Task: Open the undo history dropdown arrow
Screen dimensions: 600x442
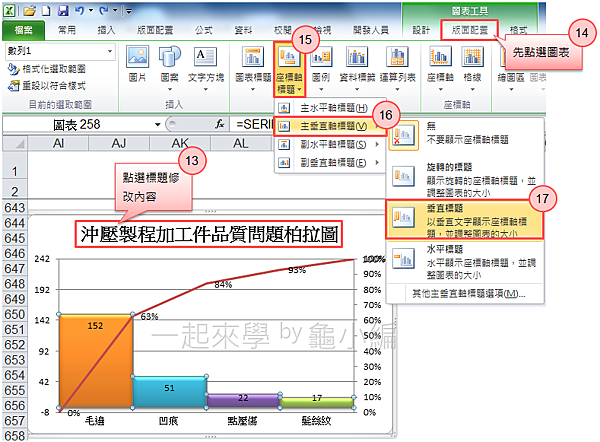Action: 91,11
